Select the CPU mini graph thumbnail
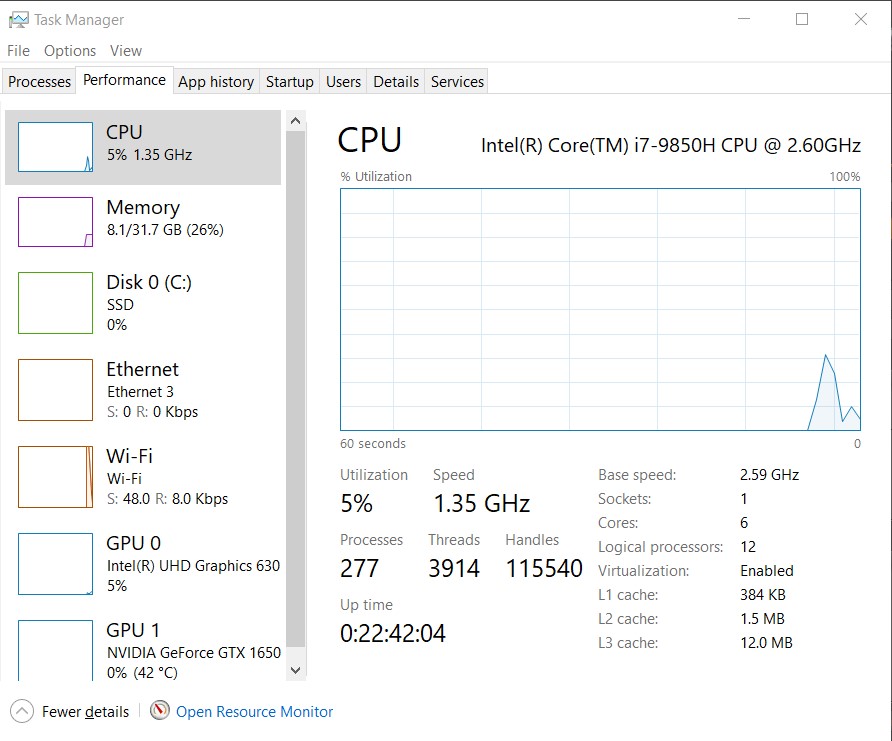This screenshot has height=741, width=892. click(55, 147)
